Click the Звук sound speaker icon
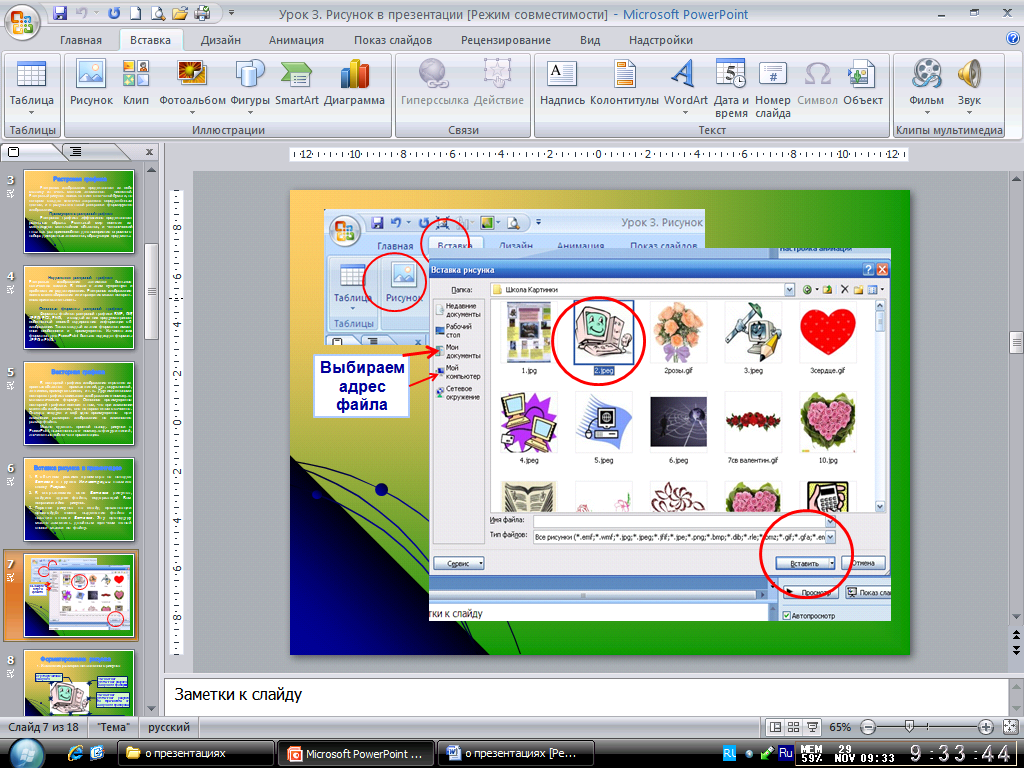 970,74
